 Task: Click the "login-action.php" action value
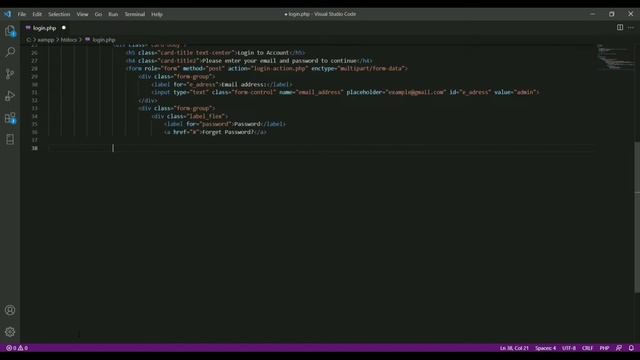(x=279, y=69)
